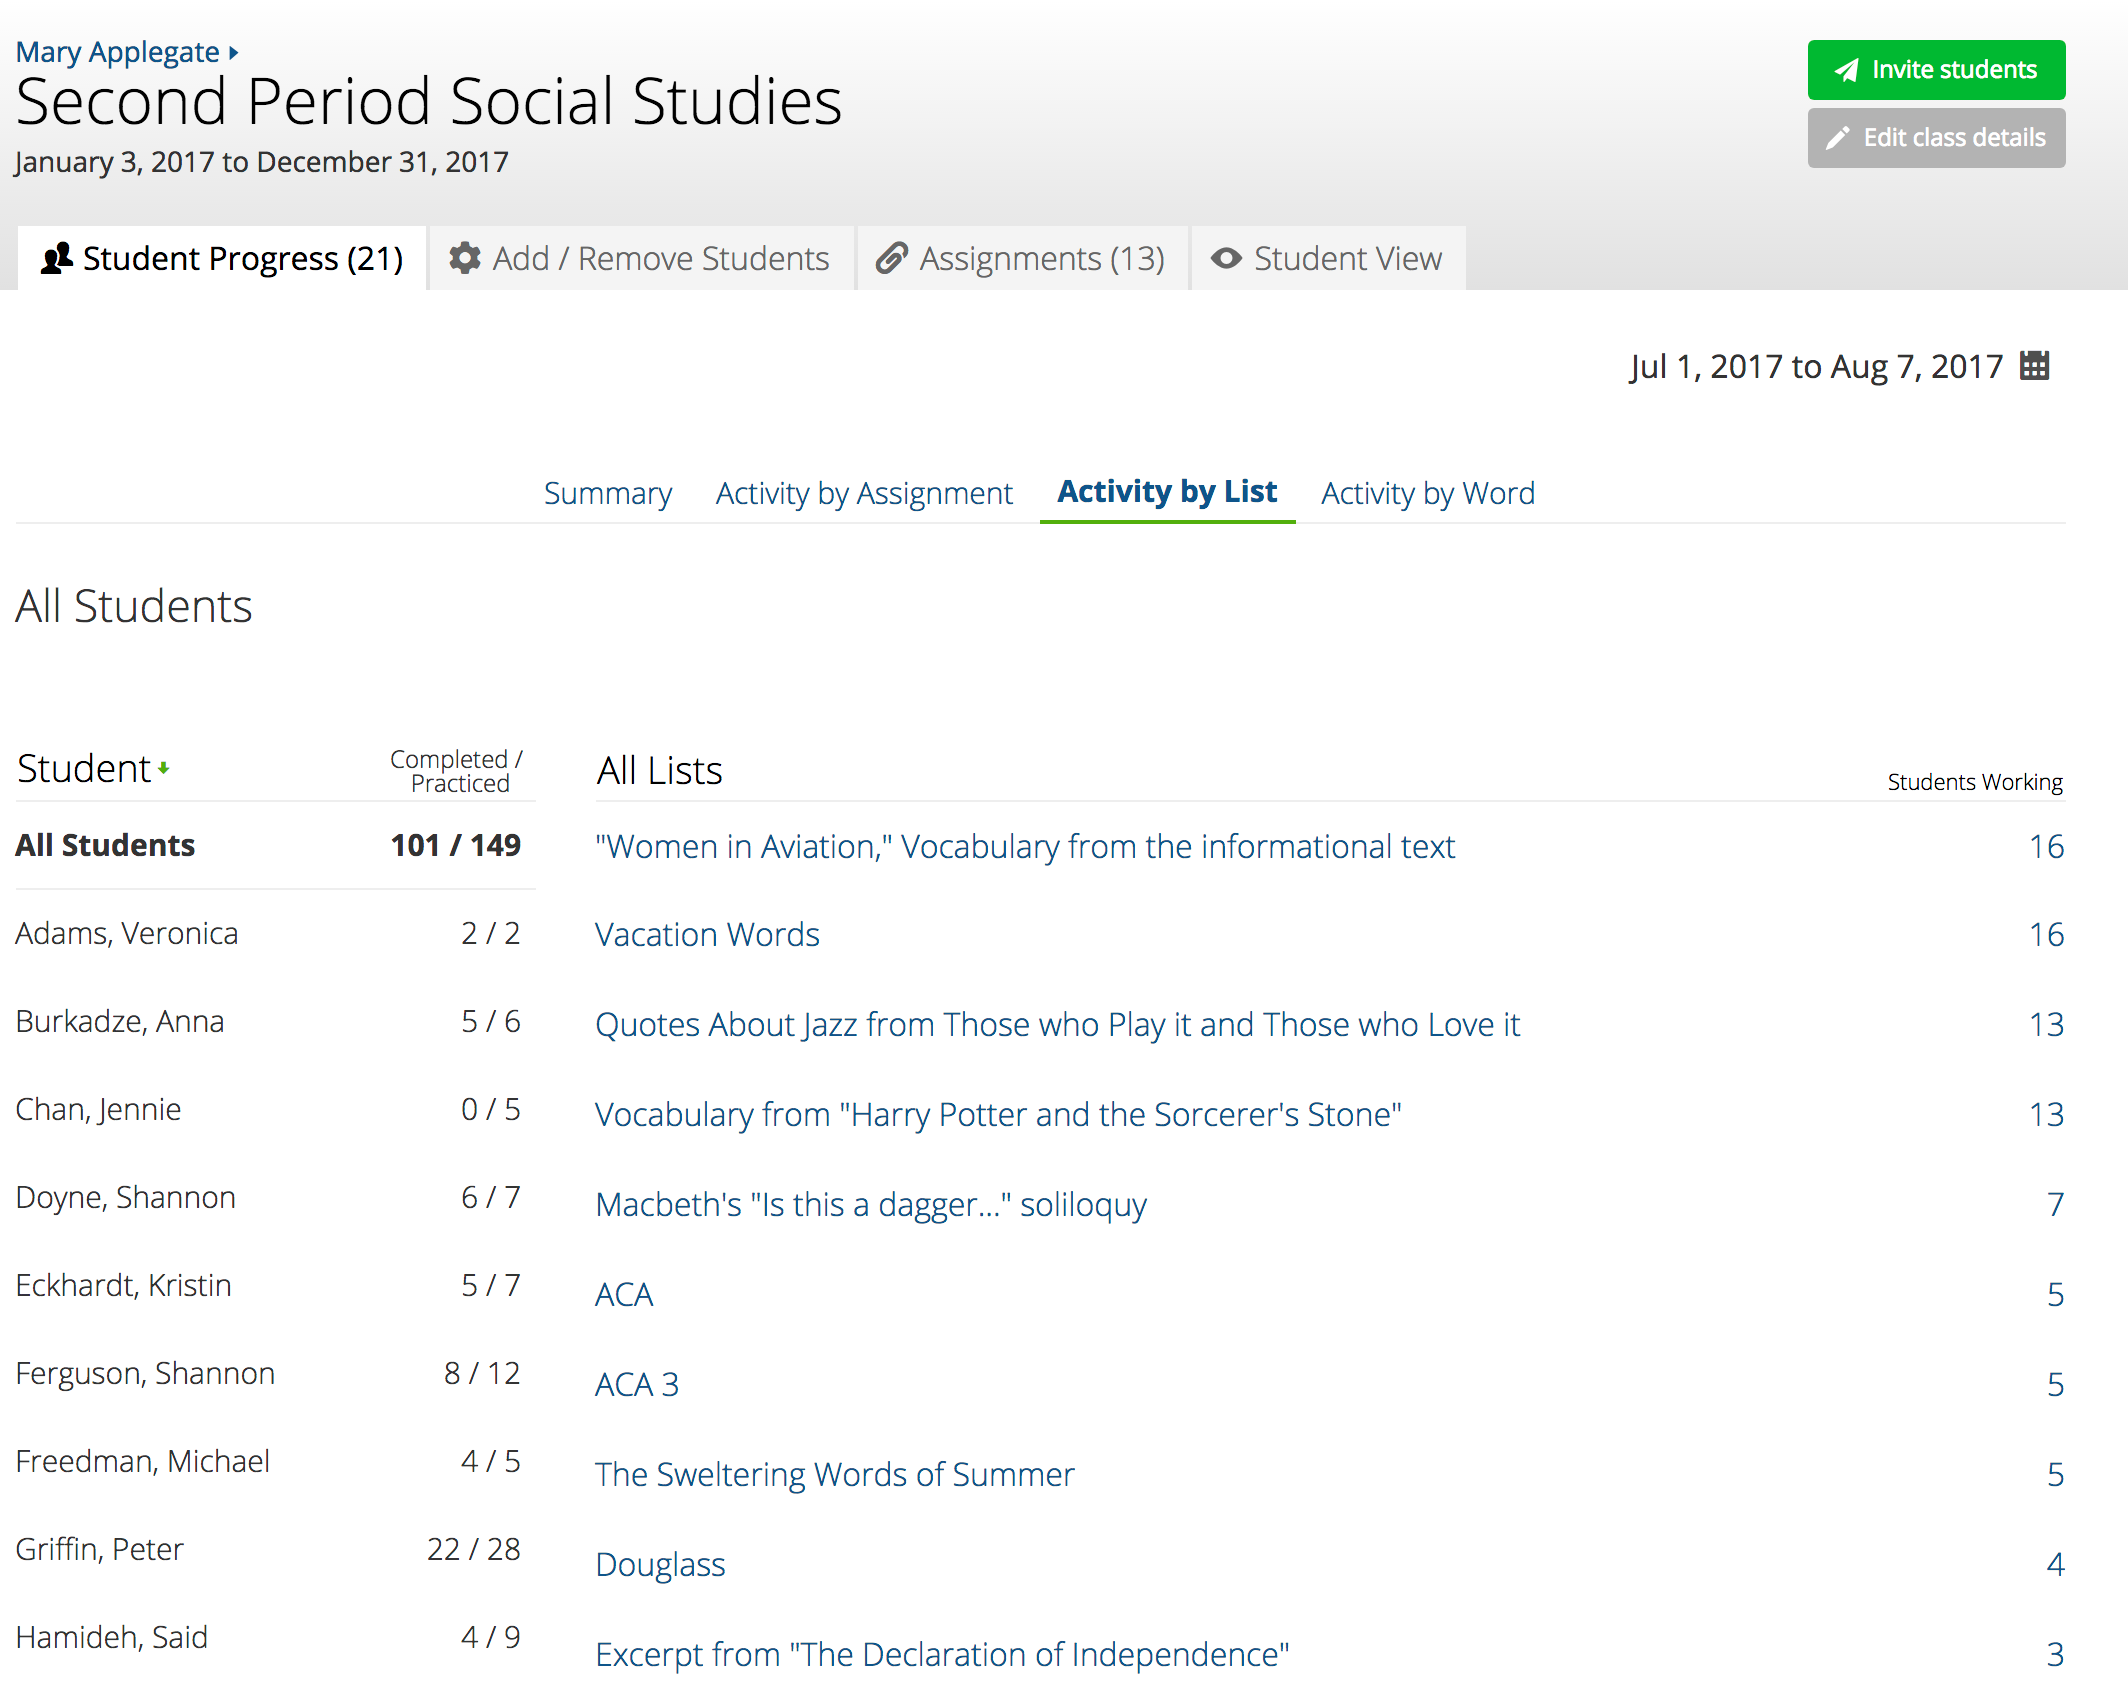Click the Mary Applegate teacher link
Image resolution: width=2128 pixels, height=1700 pixels.
point(117,52)
